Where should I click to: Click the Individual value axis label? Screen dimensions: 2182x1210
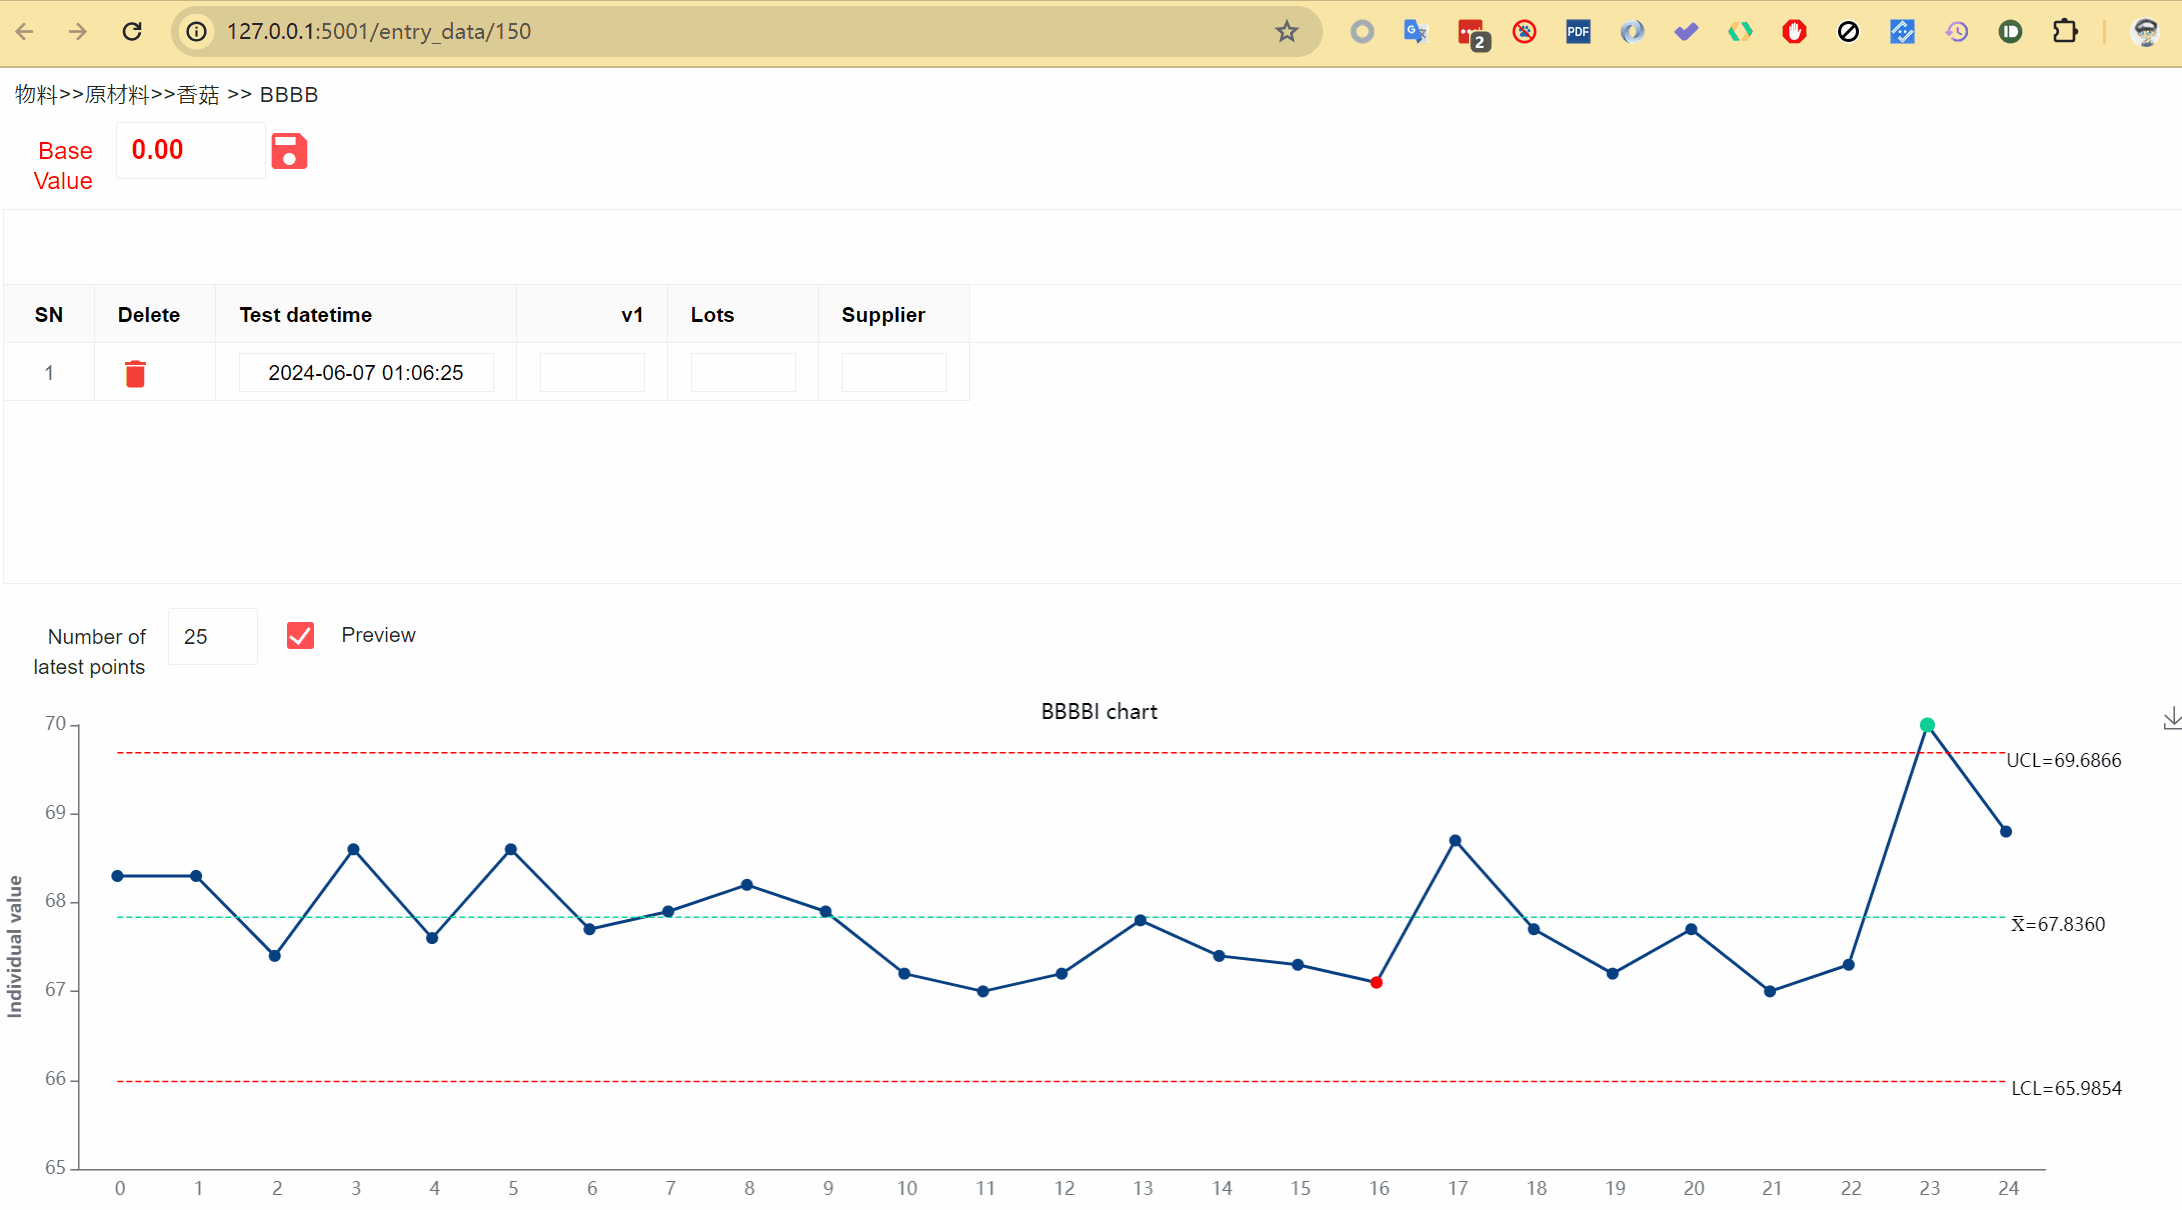pyautogui.click(x=15, y=946)
